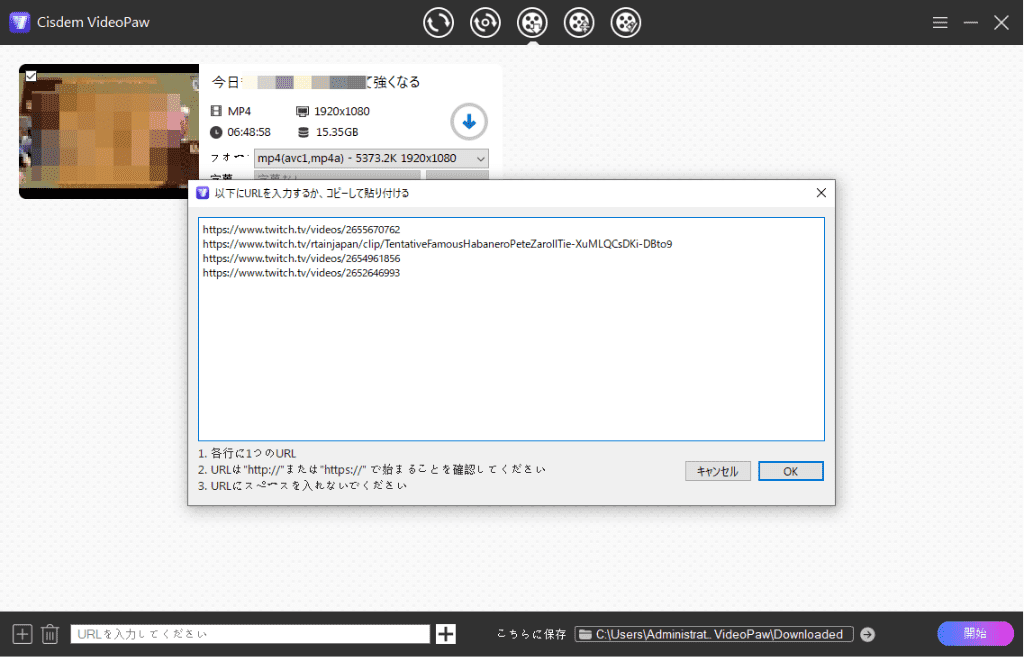
Task: Click the trash delete icon
Action: [x=50, y=634]
